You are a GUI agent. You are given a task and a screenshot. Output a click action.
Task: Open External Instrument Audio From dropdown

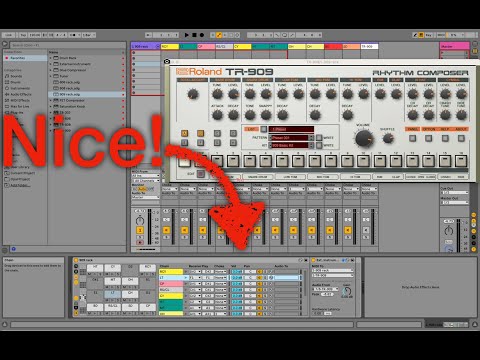coord(325,289)
